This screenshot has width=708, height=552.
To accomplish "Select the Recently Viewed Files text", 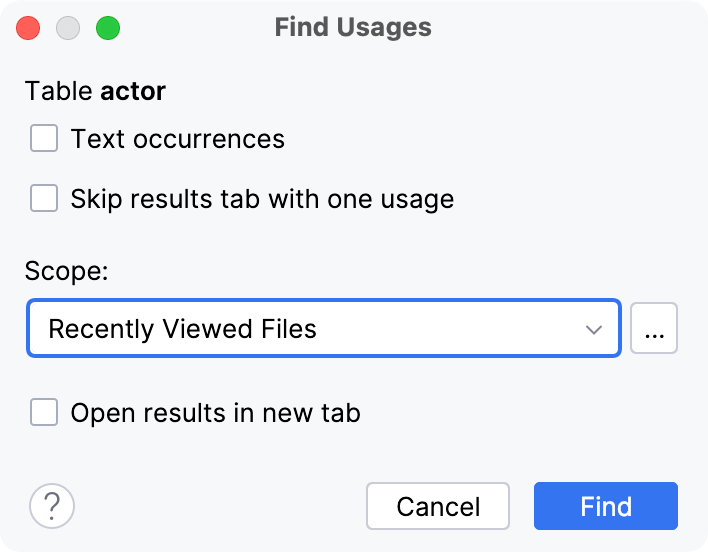I will [x=182, y=329].
